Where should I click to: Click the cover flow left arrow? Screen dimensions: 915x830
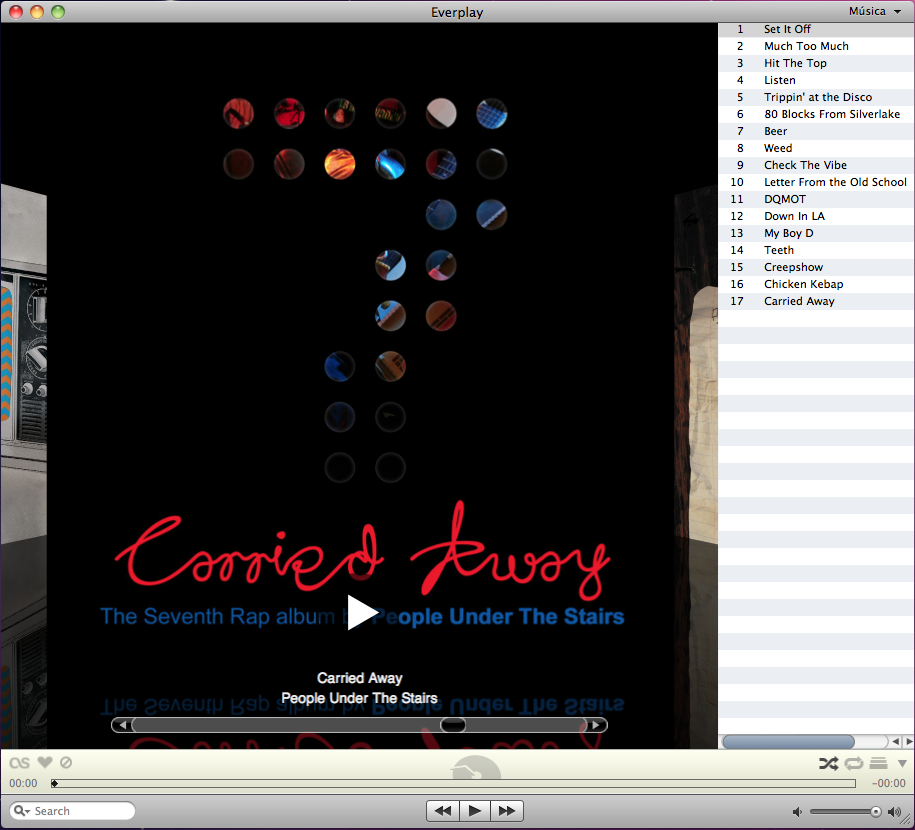[x=122, y=725]
